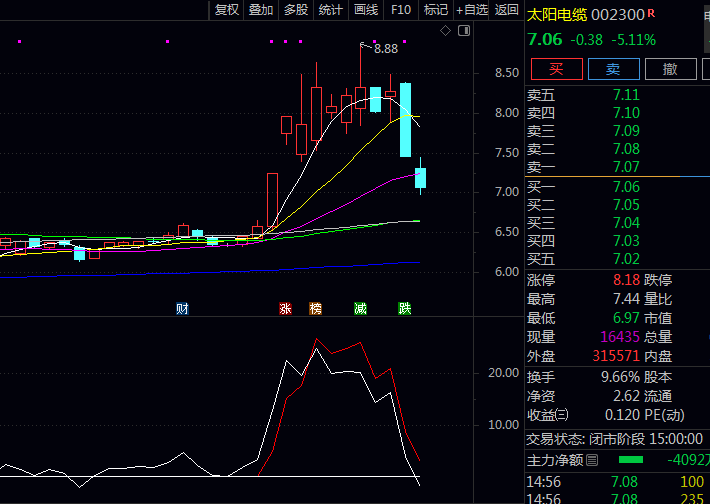This screenshot has height=504, width=710.
Task: Open the 统计 statistics menu
Action: (x=330, y=10)
